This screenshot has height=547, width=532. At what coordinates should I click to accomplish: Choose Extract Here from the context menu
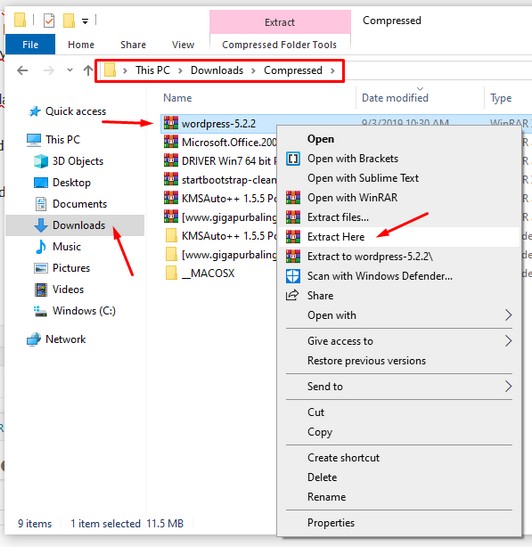[x=399, y=237]
